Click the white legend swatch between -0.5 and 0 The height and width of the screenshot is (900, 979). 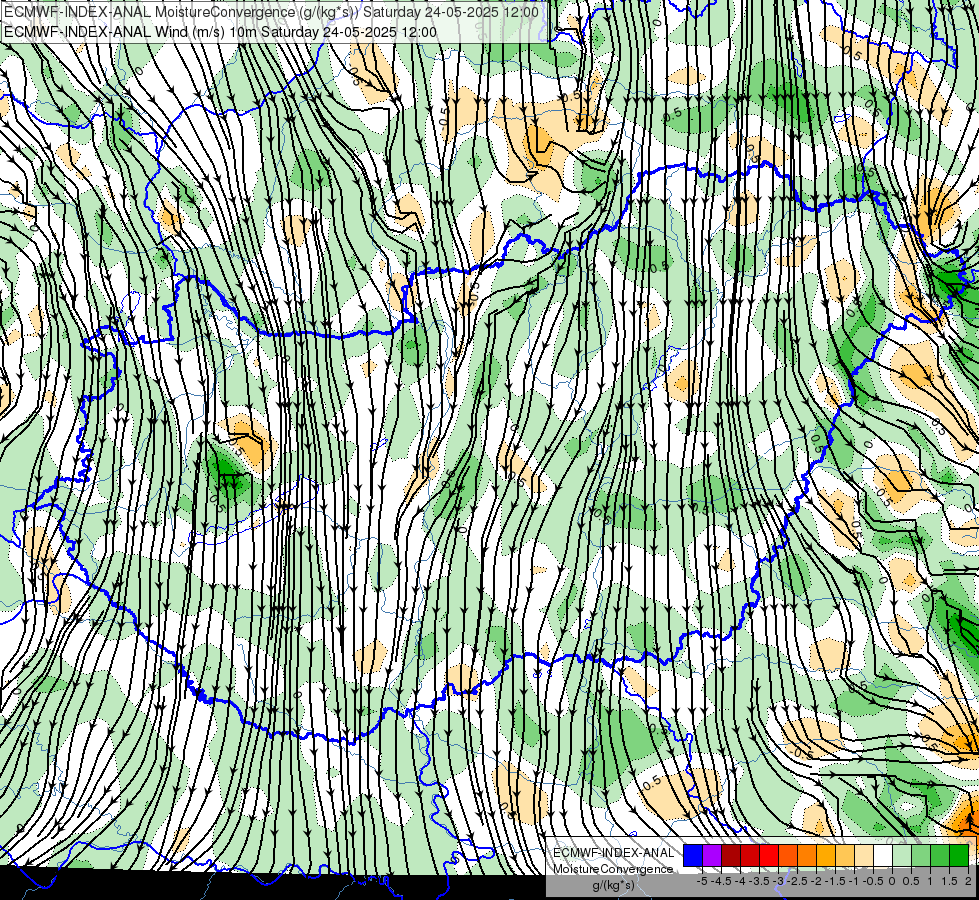point(883,855)
